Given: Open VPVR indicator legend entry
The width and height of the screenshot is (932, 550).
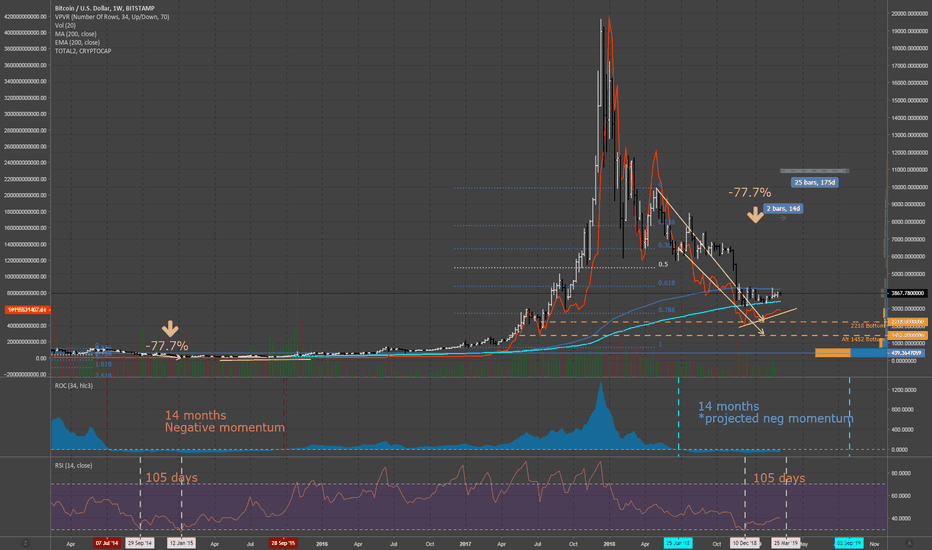Looking at the screenshot, I should (112, 17).
